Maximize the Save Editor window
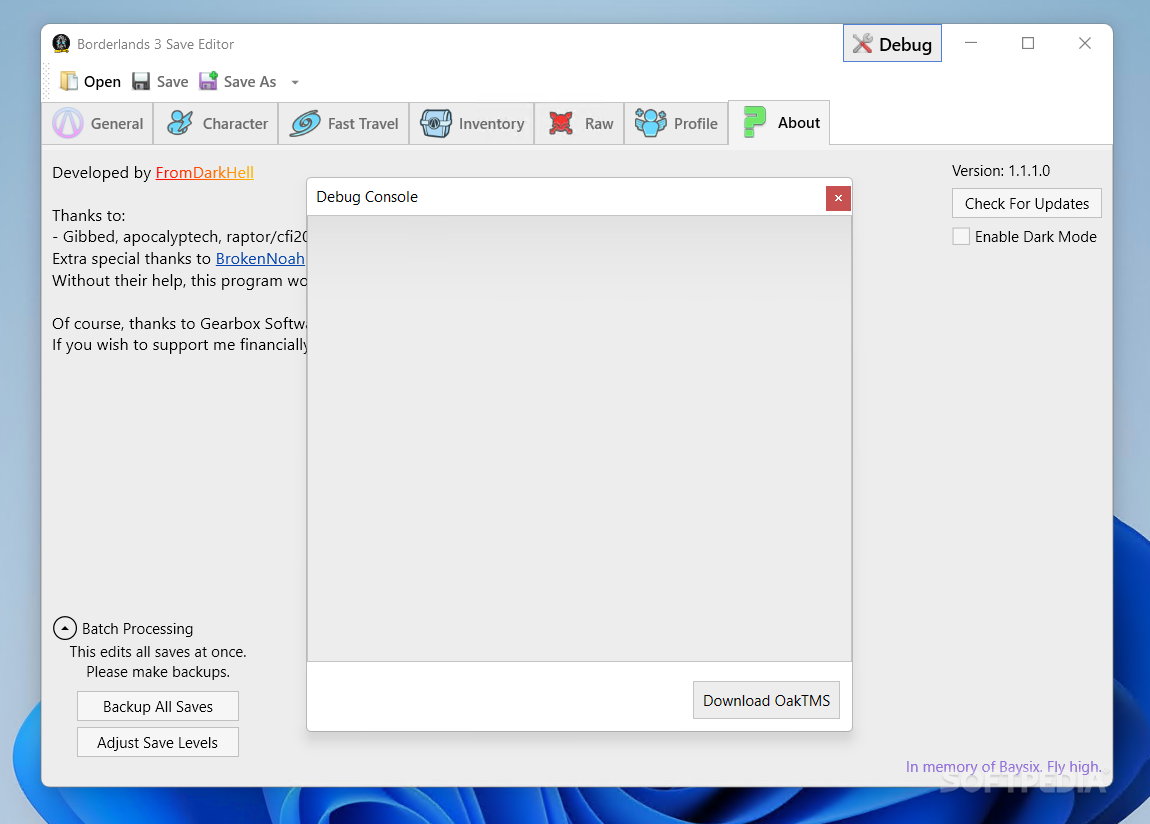 point(1028,43)
